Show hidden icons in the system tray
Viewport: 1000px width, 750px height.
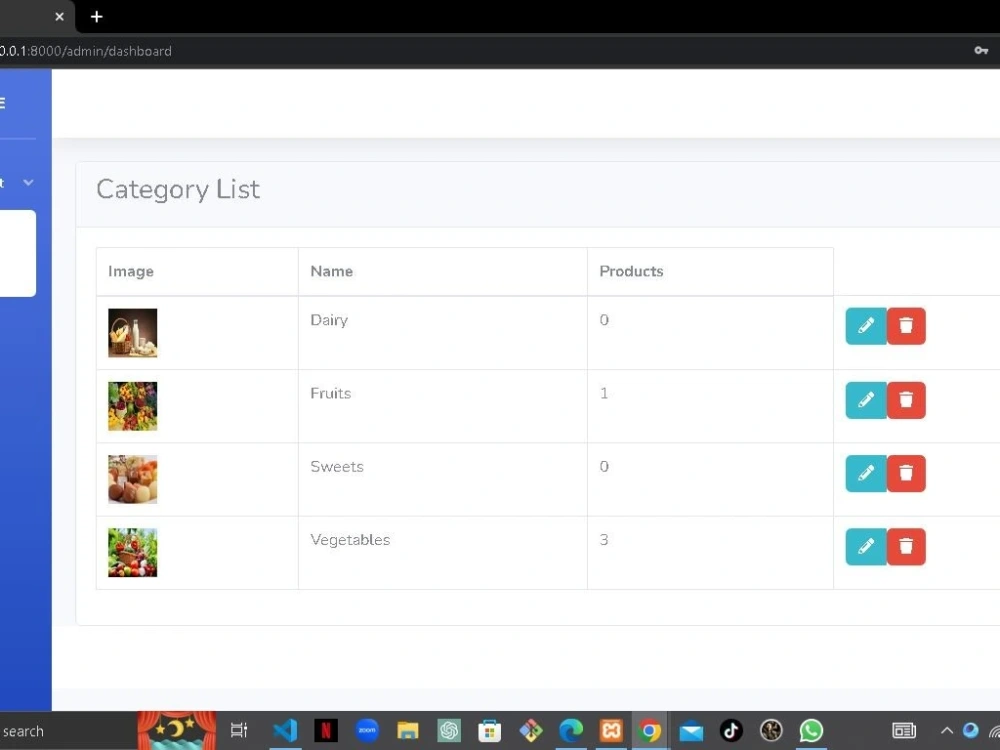[x=946, y=731]
